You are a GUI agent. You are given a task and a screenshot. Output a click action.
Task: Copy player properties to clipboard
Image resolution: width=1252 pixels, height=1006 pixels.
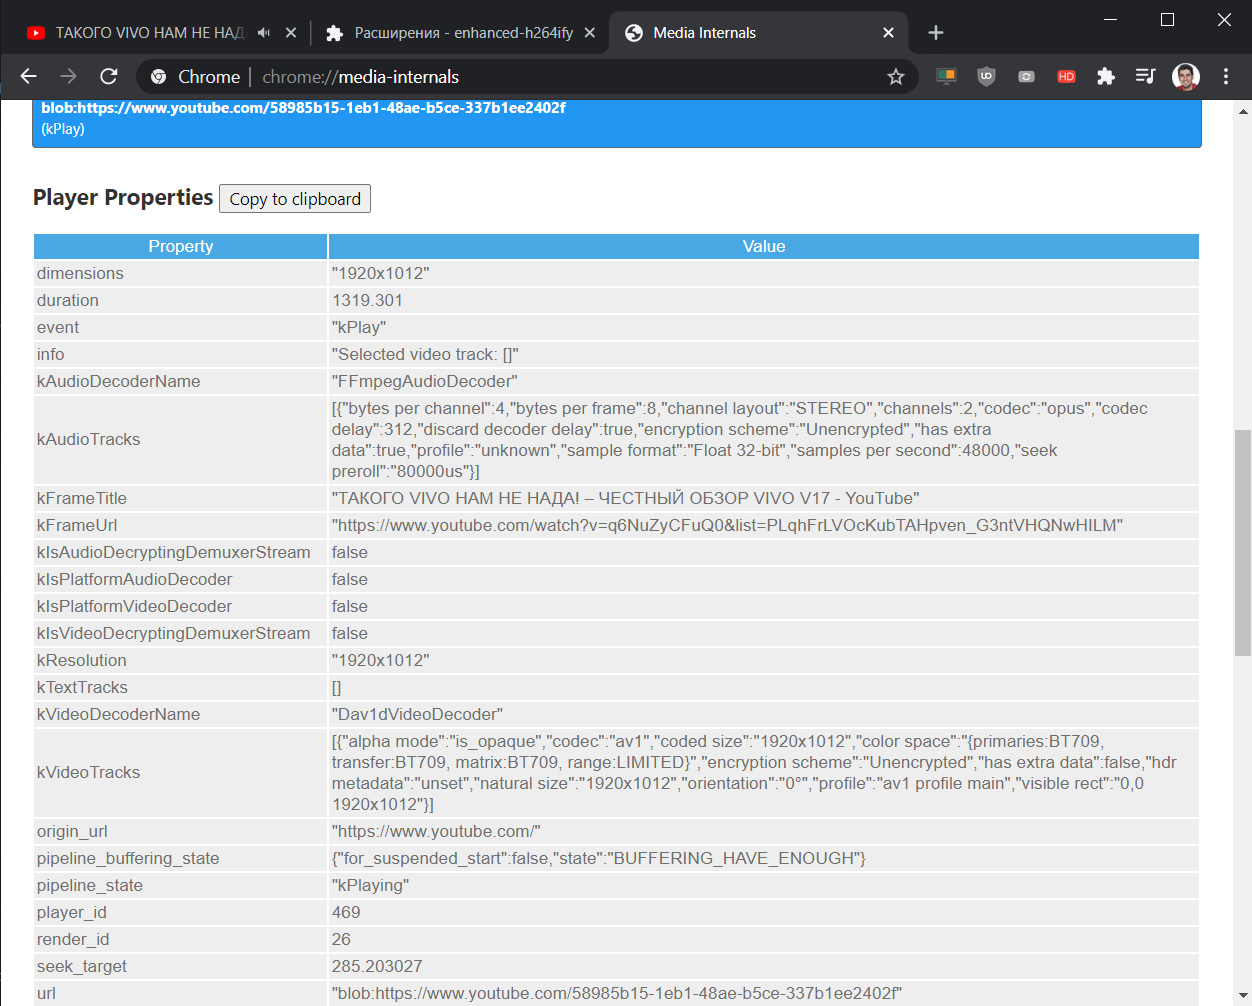click(x=295, y=199)
